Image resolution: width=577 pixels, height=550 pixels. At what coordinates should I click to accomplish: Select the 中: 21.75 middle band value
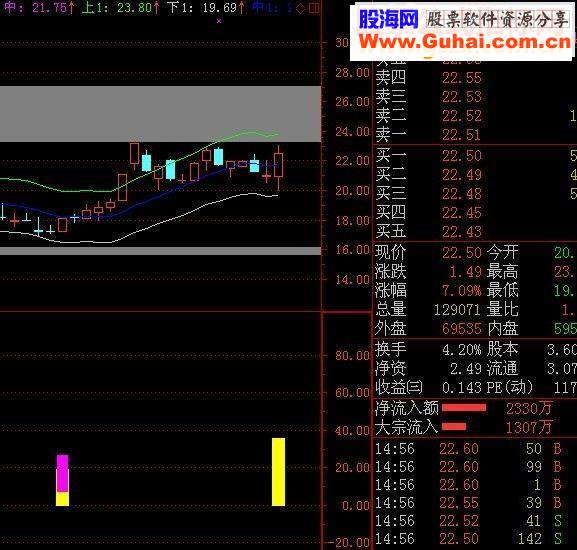(x=39, y=8)
